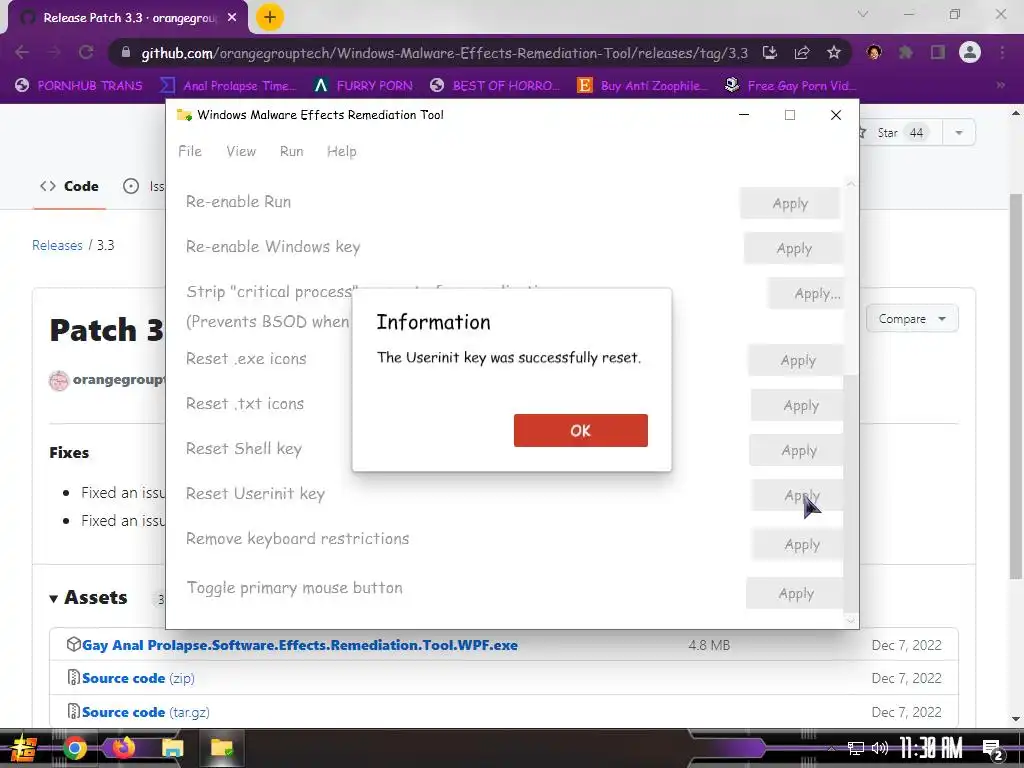1024x768 pixels.
Task: Click the github.com address bar
Action: [x=444, y=53]
